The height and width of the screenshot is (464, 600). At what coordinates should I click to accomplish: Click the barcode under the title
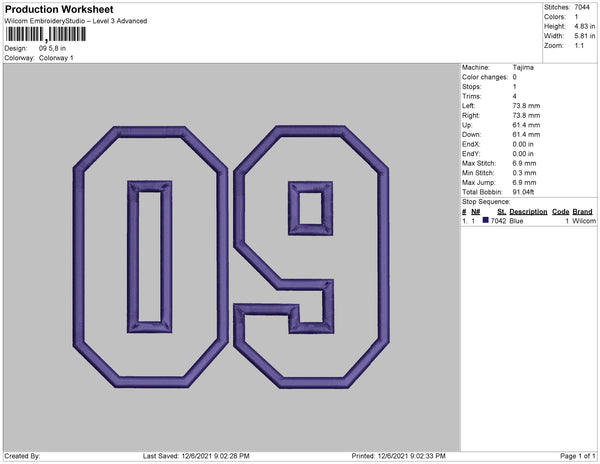43,35
